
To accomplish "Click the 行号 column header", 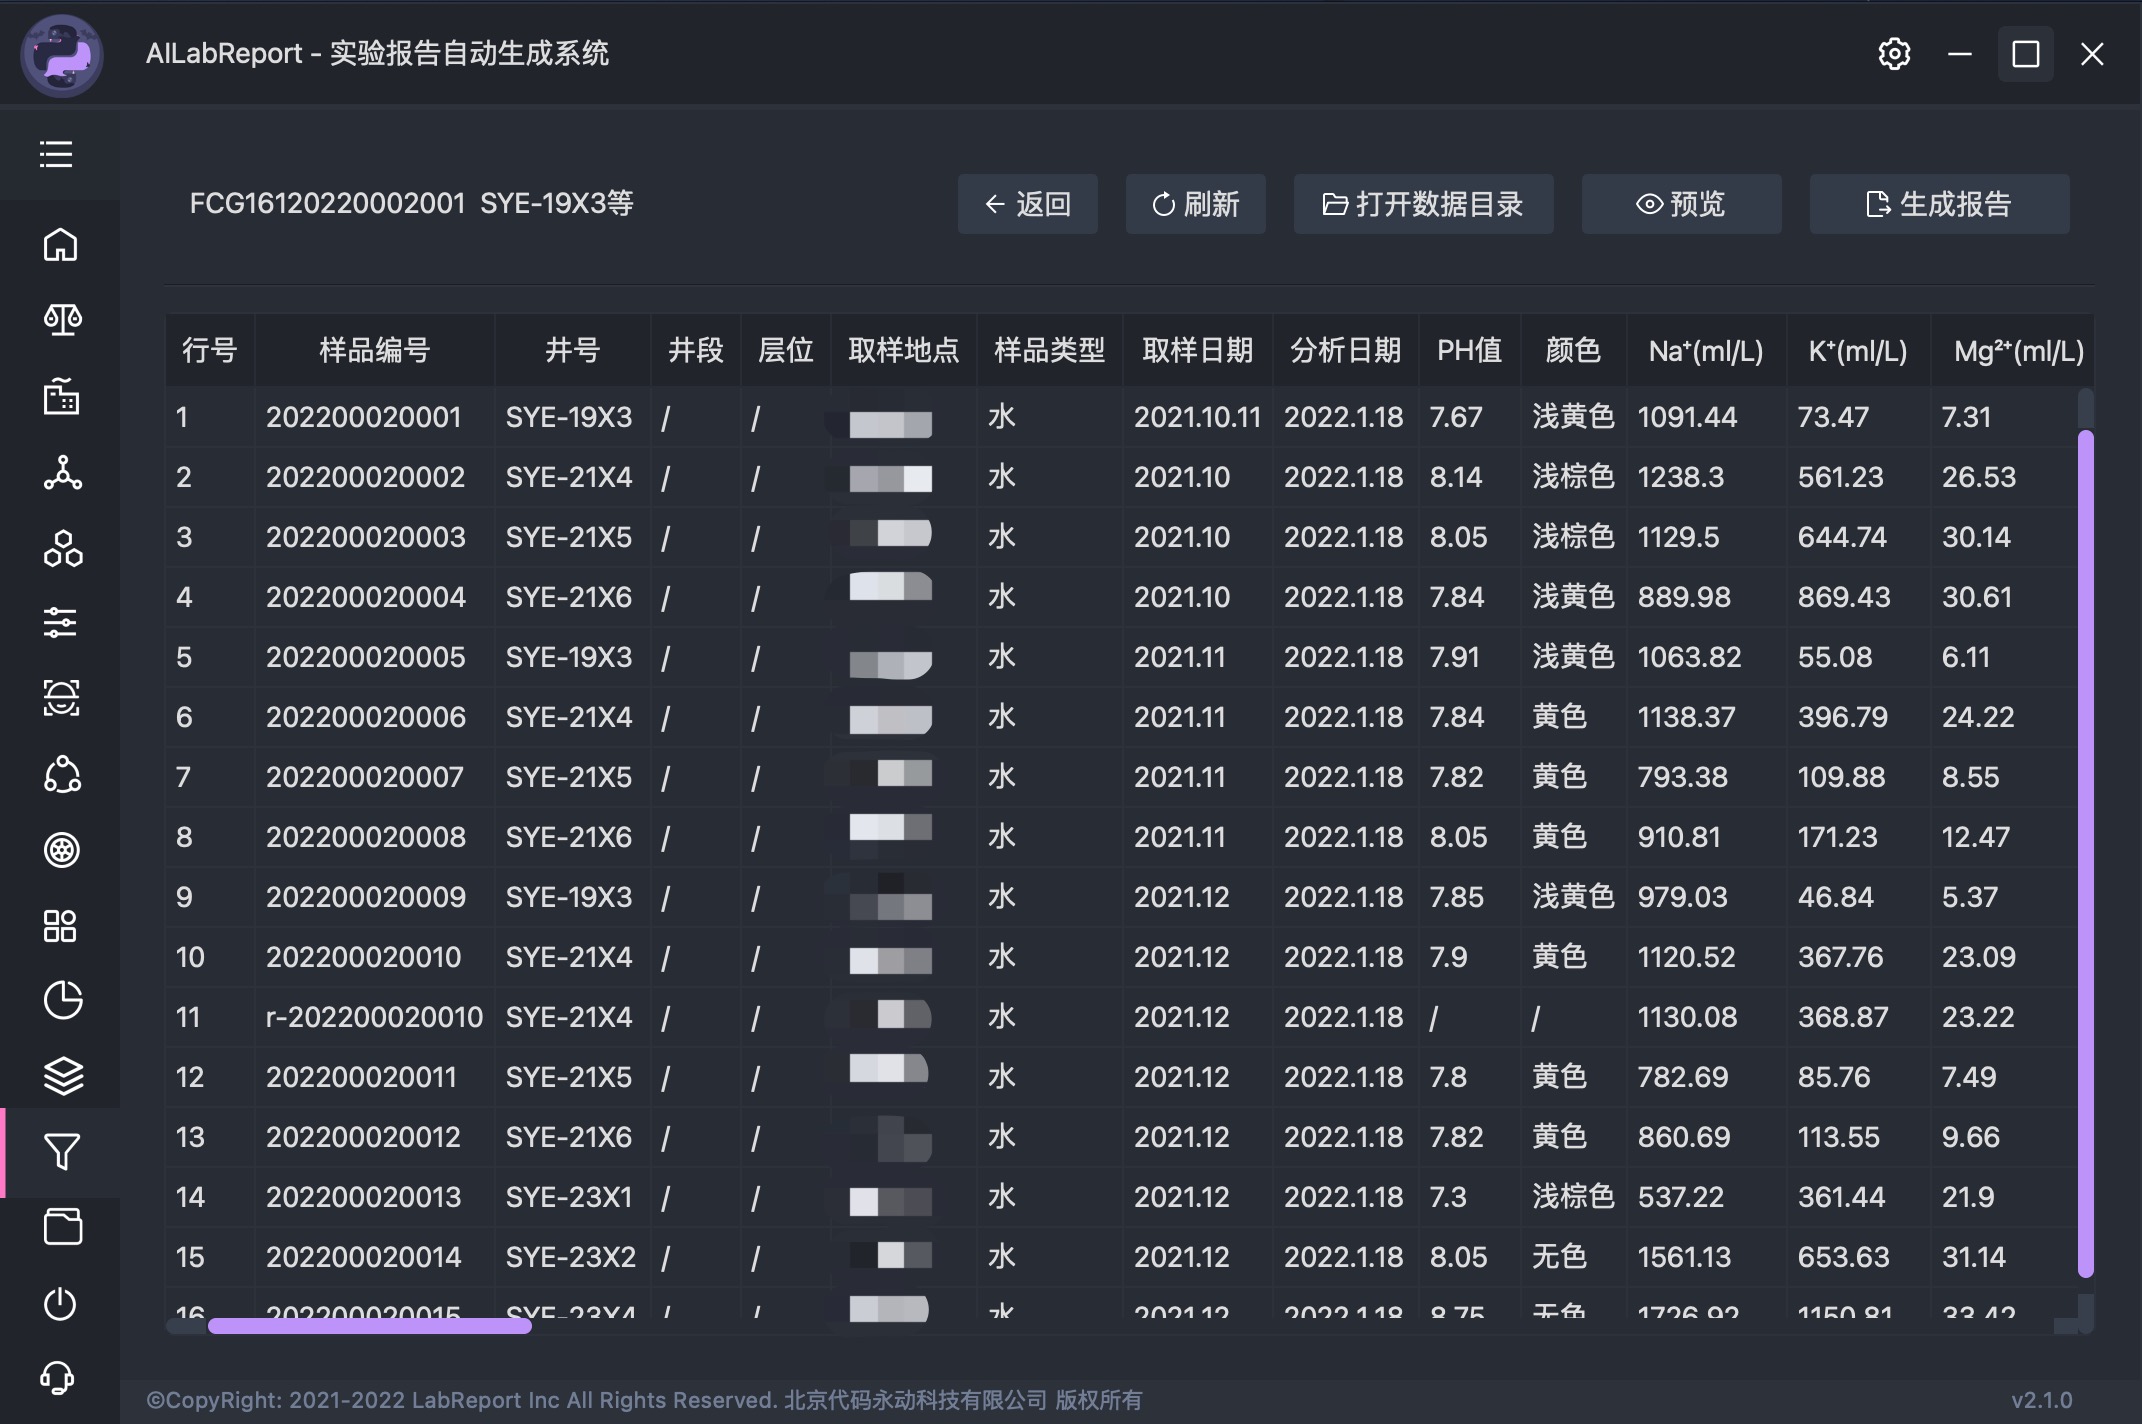I will (209, 350).
